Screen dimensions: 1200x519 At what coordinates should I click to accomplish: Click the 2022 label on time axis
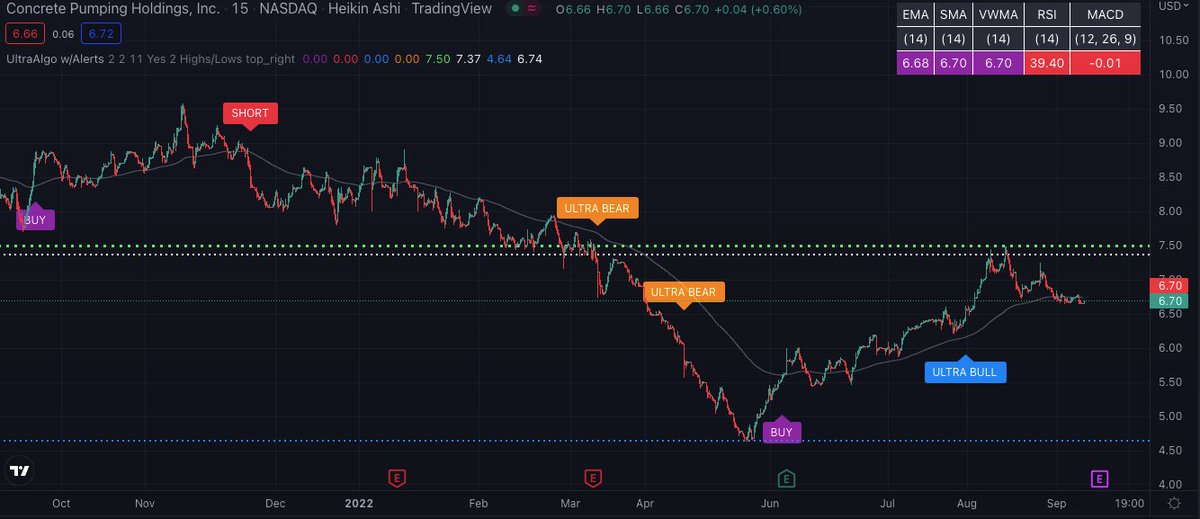coord(357,506)
